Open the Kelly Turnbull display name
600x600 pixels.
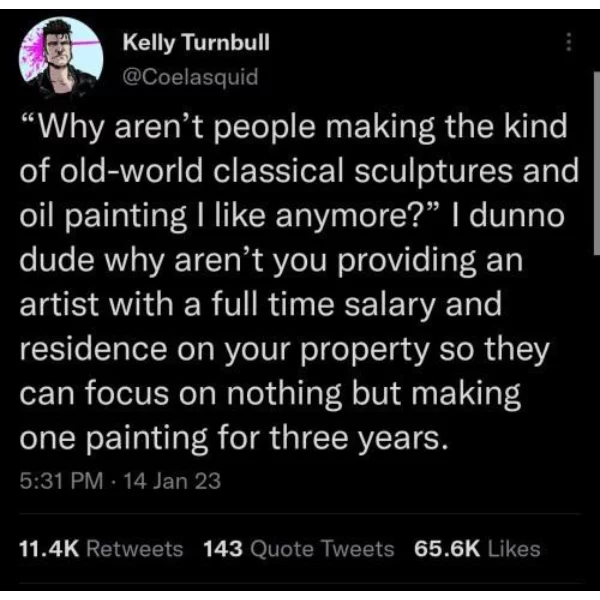196,42
